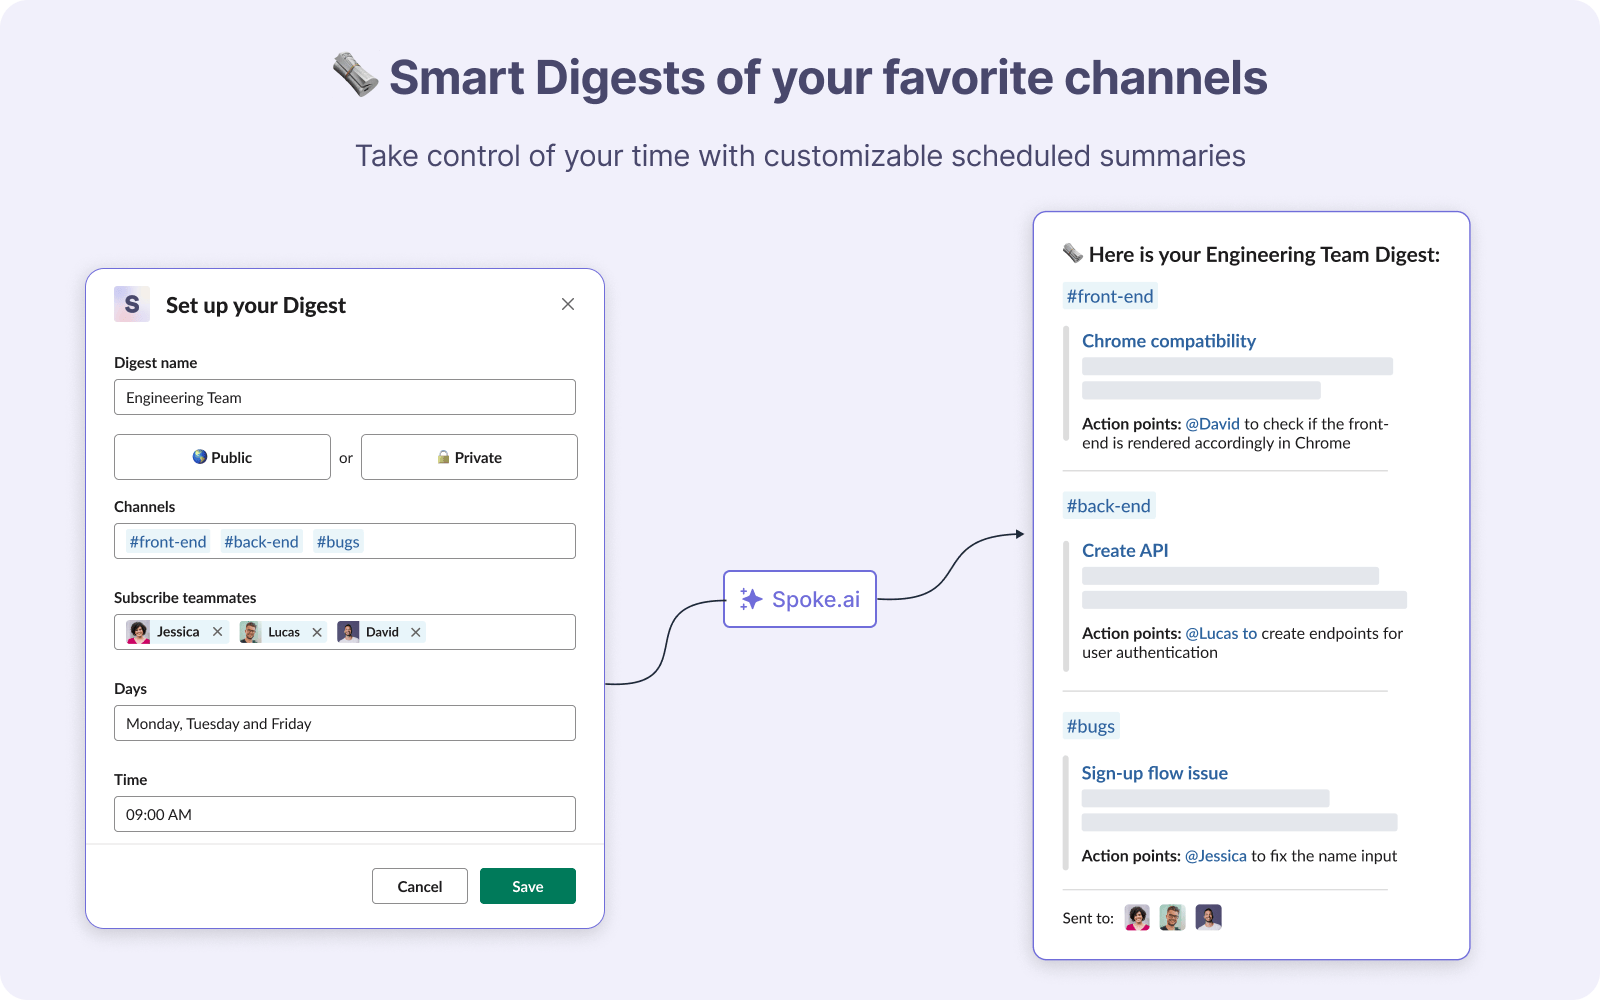This screenshot has width=1600, height=1000.
Task: Click Lucas's avatar in Subscribe teammates field
Action: tap(250, 632)
